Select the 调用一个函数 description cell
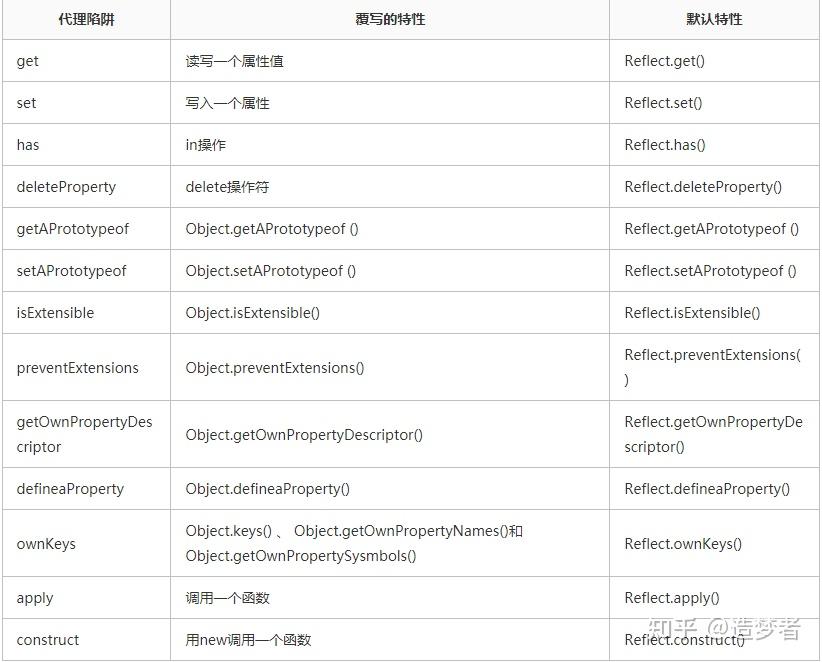Image resolution: width=822 pixels, height=662 pixels. (227, 598)
